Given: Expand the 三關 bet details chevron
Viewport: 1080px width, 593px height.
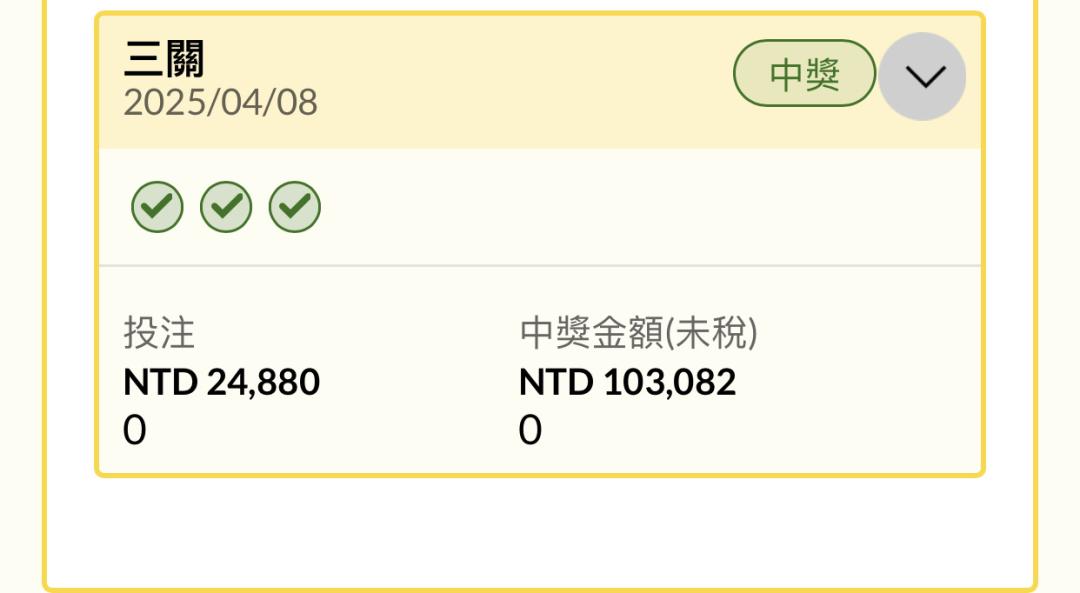Looking at the screenshot, I should pos(924,76).
